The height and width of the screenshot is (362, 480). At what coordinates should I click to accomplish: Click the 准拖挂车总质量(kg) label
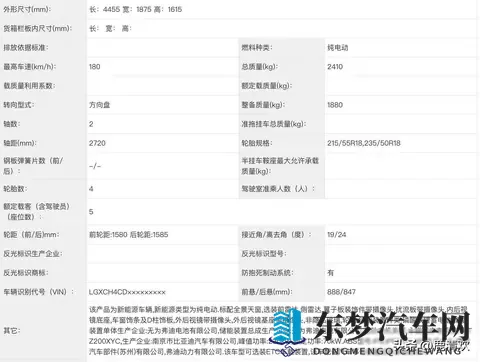[274, 124]
